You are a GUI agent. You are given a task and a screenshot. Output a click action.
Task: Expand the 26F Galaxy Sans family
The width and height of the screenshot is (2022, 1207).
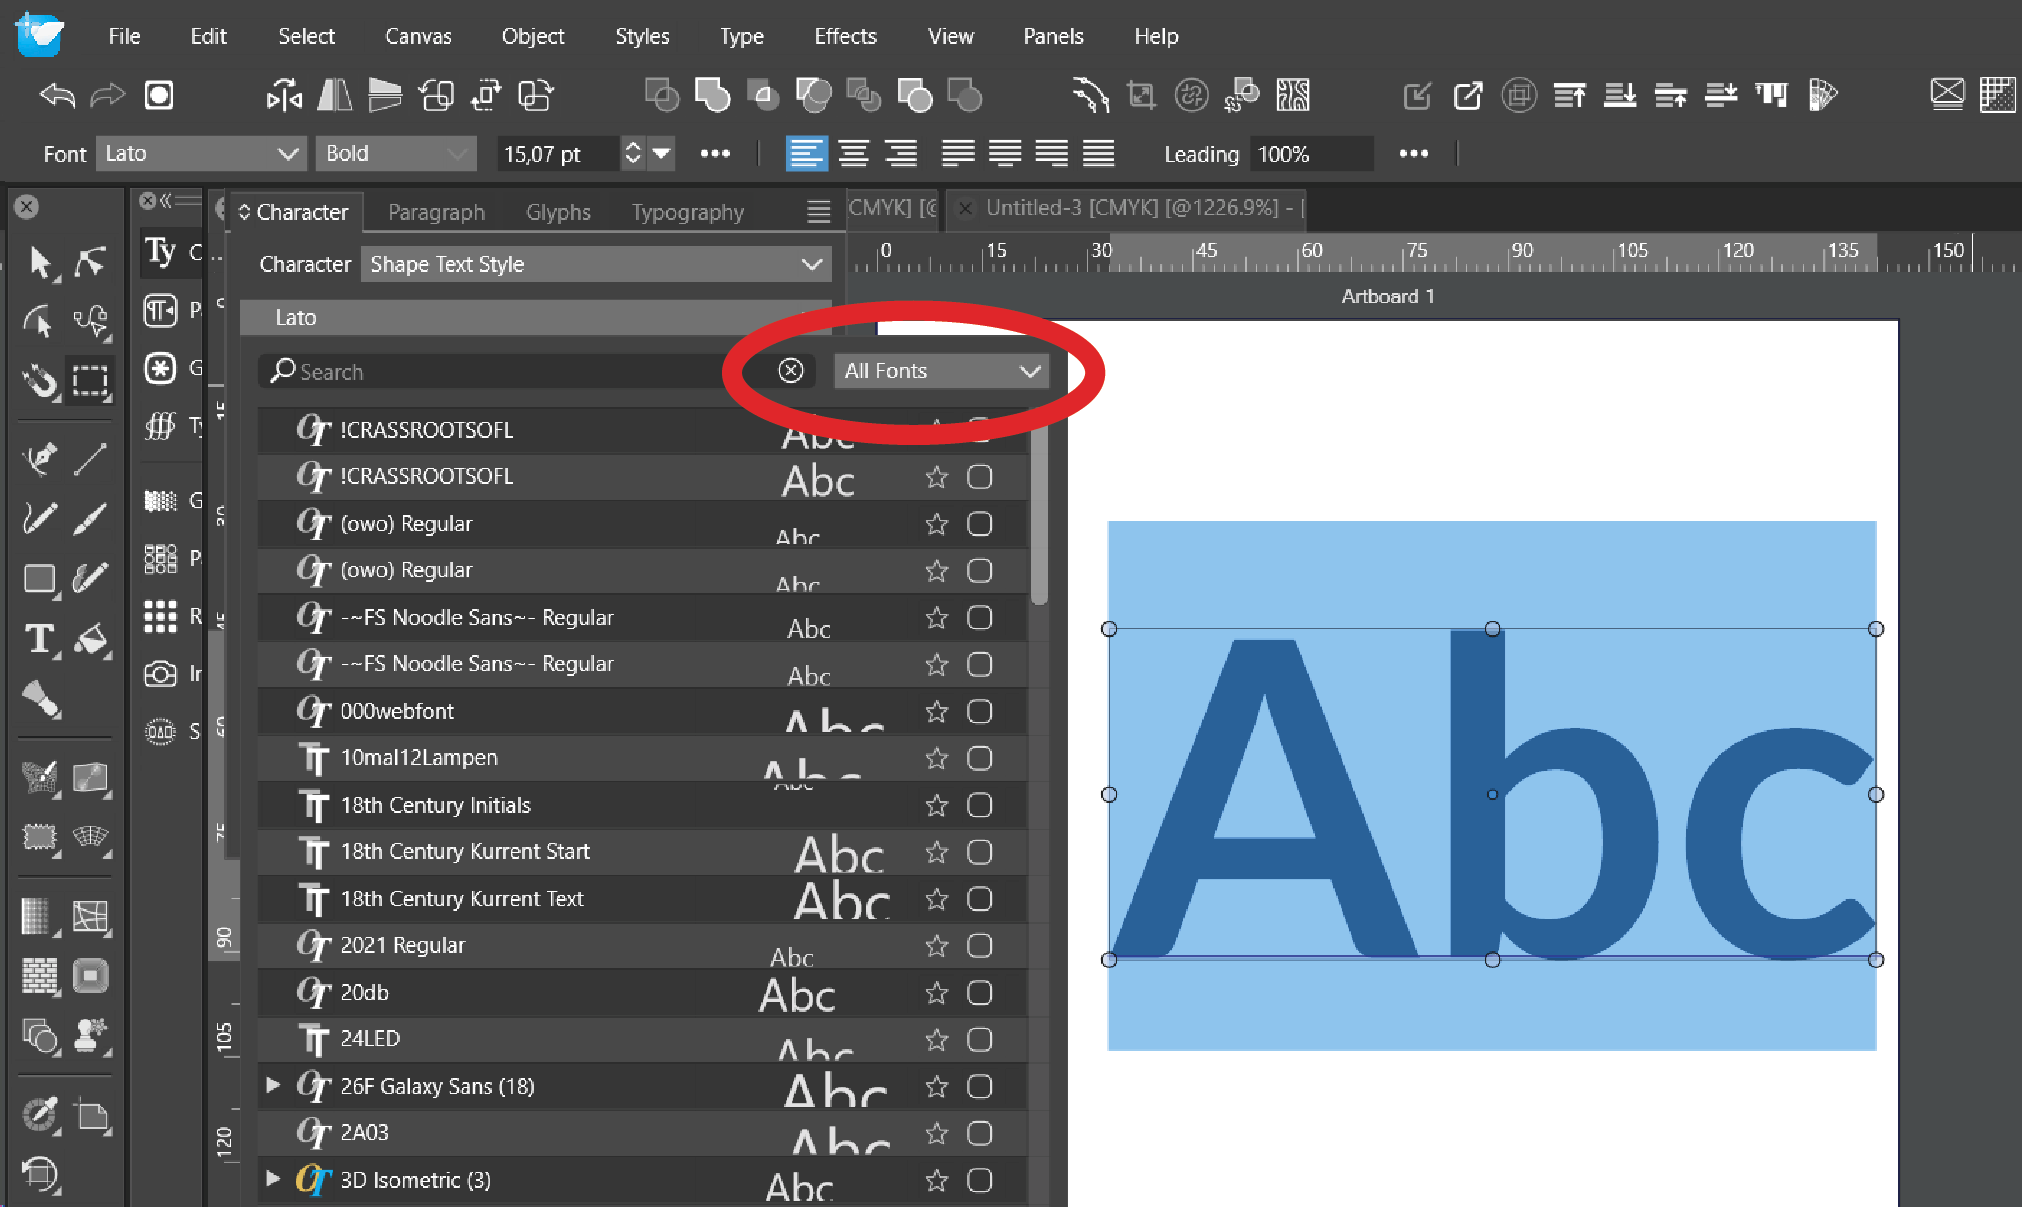[272, 1086]
